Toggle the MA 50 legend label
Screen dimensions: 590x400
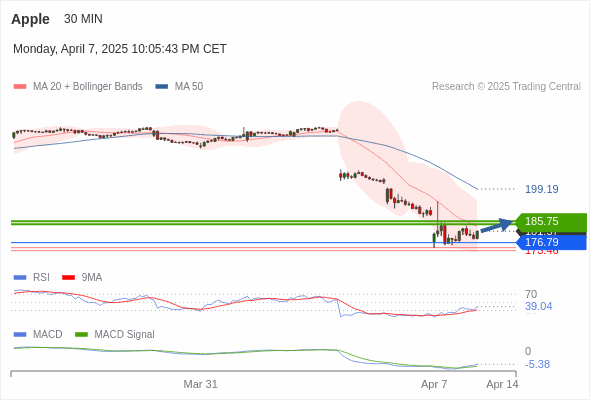[x=189, y=87]
